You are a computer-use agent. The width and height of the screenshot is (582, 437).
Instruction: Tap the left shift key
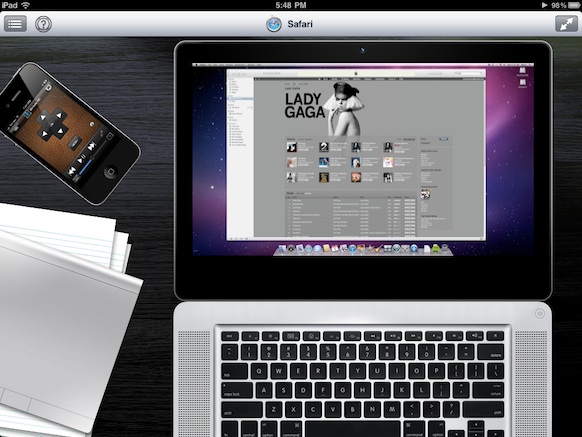[242, 410]
